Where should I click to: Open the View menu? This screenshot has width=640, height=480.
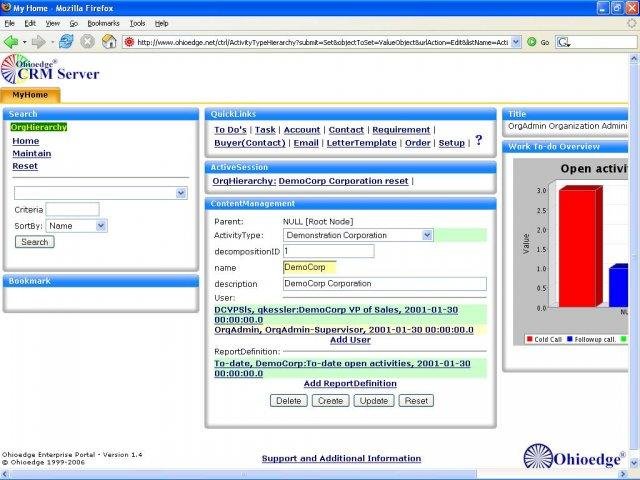click(x=52, y=24)
